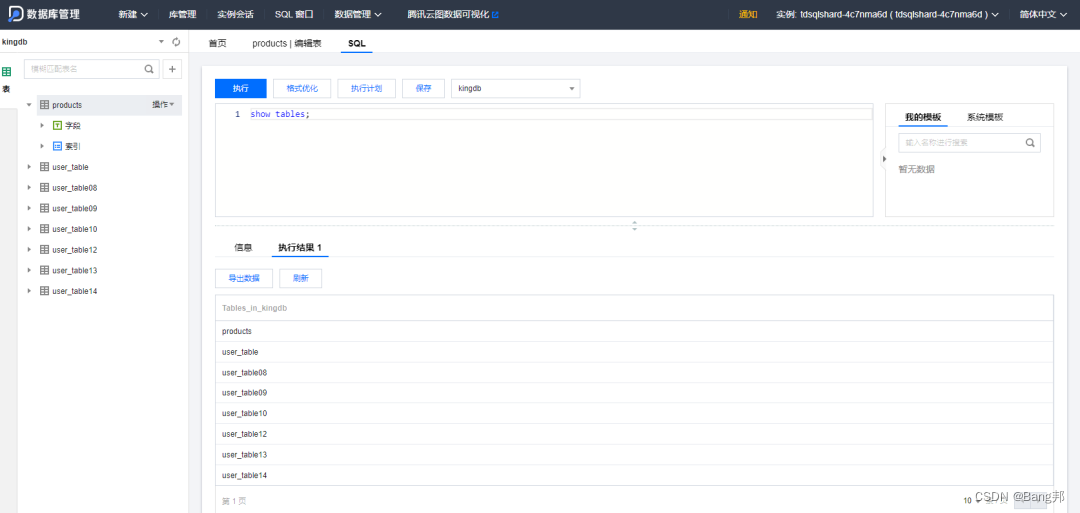1080x513 pixels.
Task: Expand the user_table10 tree node
Action: tap(29, 229)
